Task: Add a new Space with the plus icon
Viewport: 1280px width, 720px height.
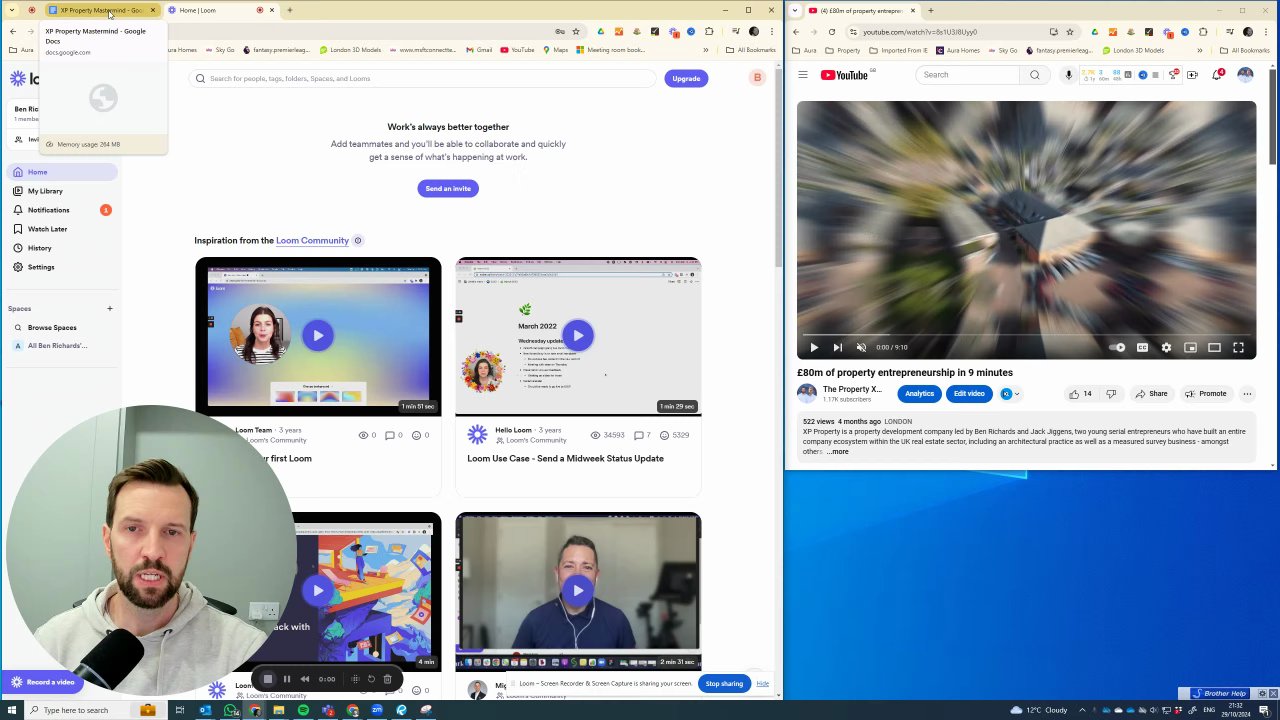Action: 110,309
